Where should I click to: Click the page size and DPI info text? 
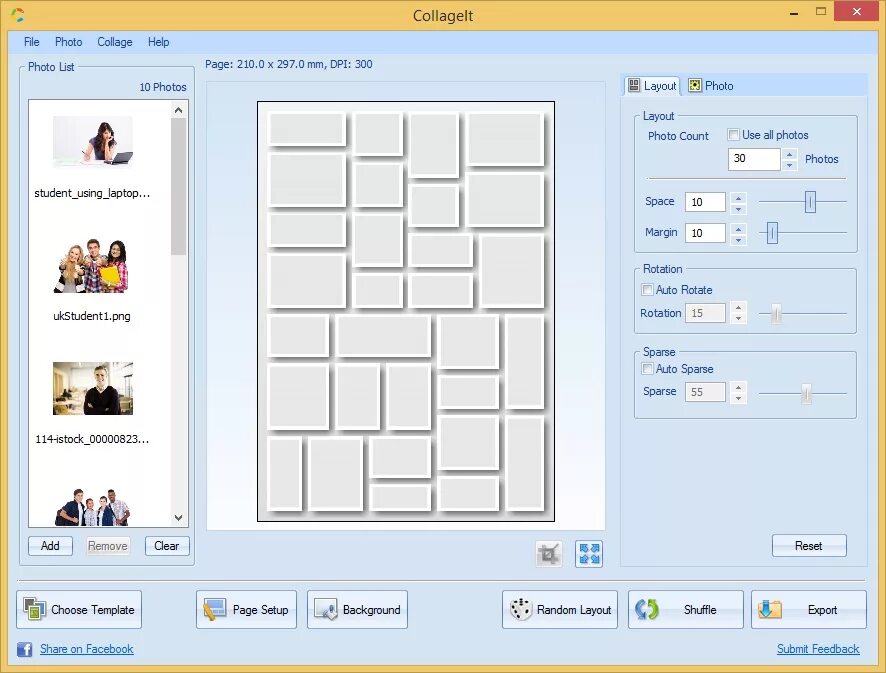click(289, 64)
